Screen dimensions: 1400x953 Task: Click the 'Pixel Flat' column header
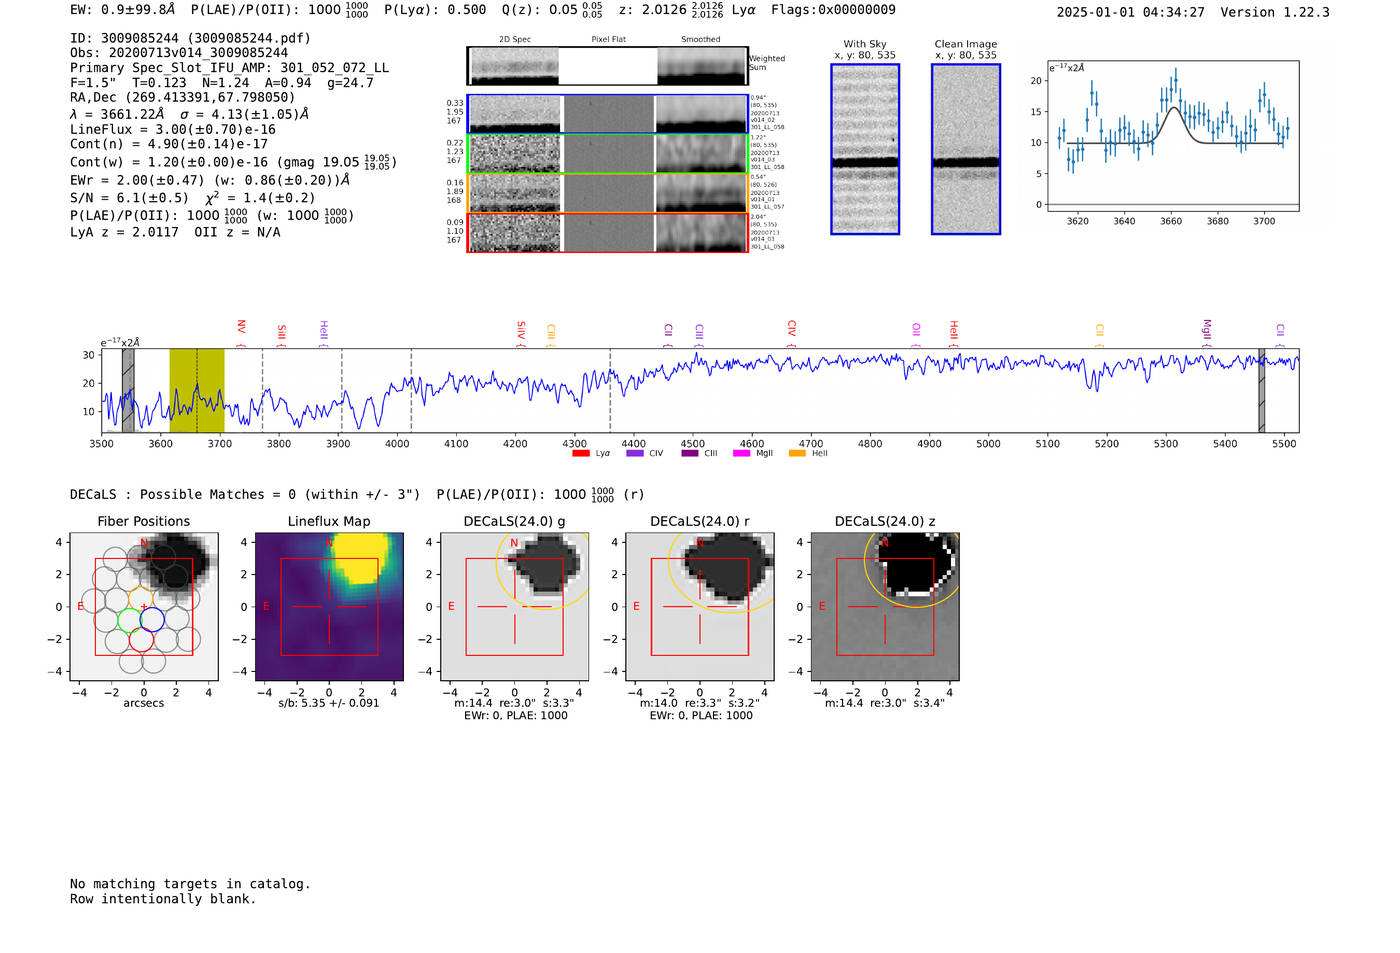tap(608, 40)
